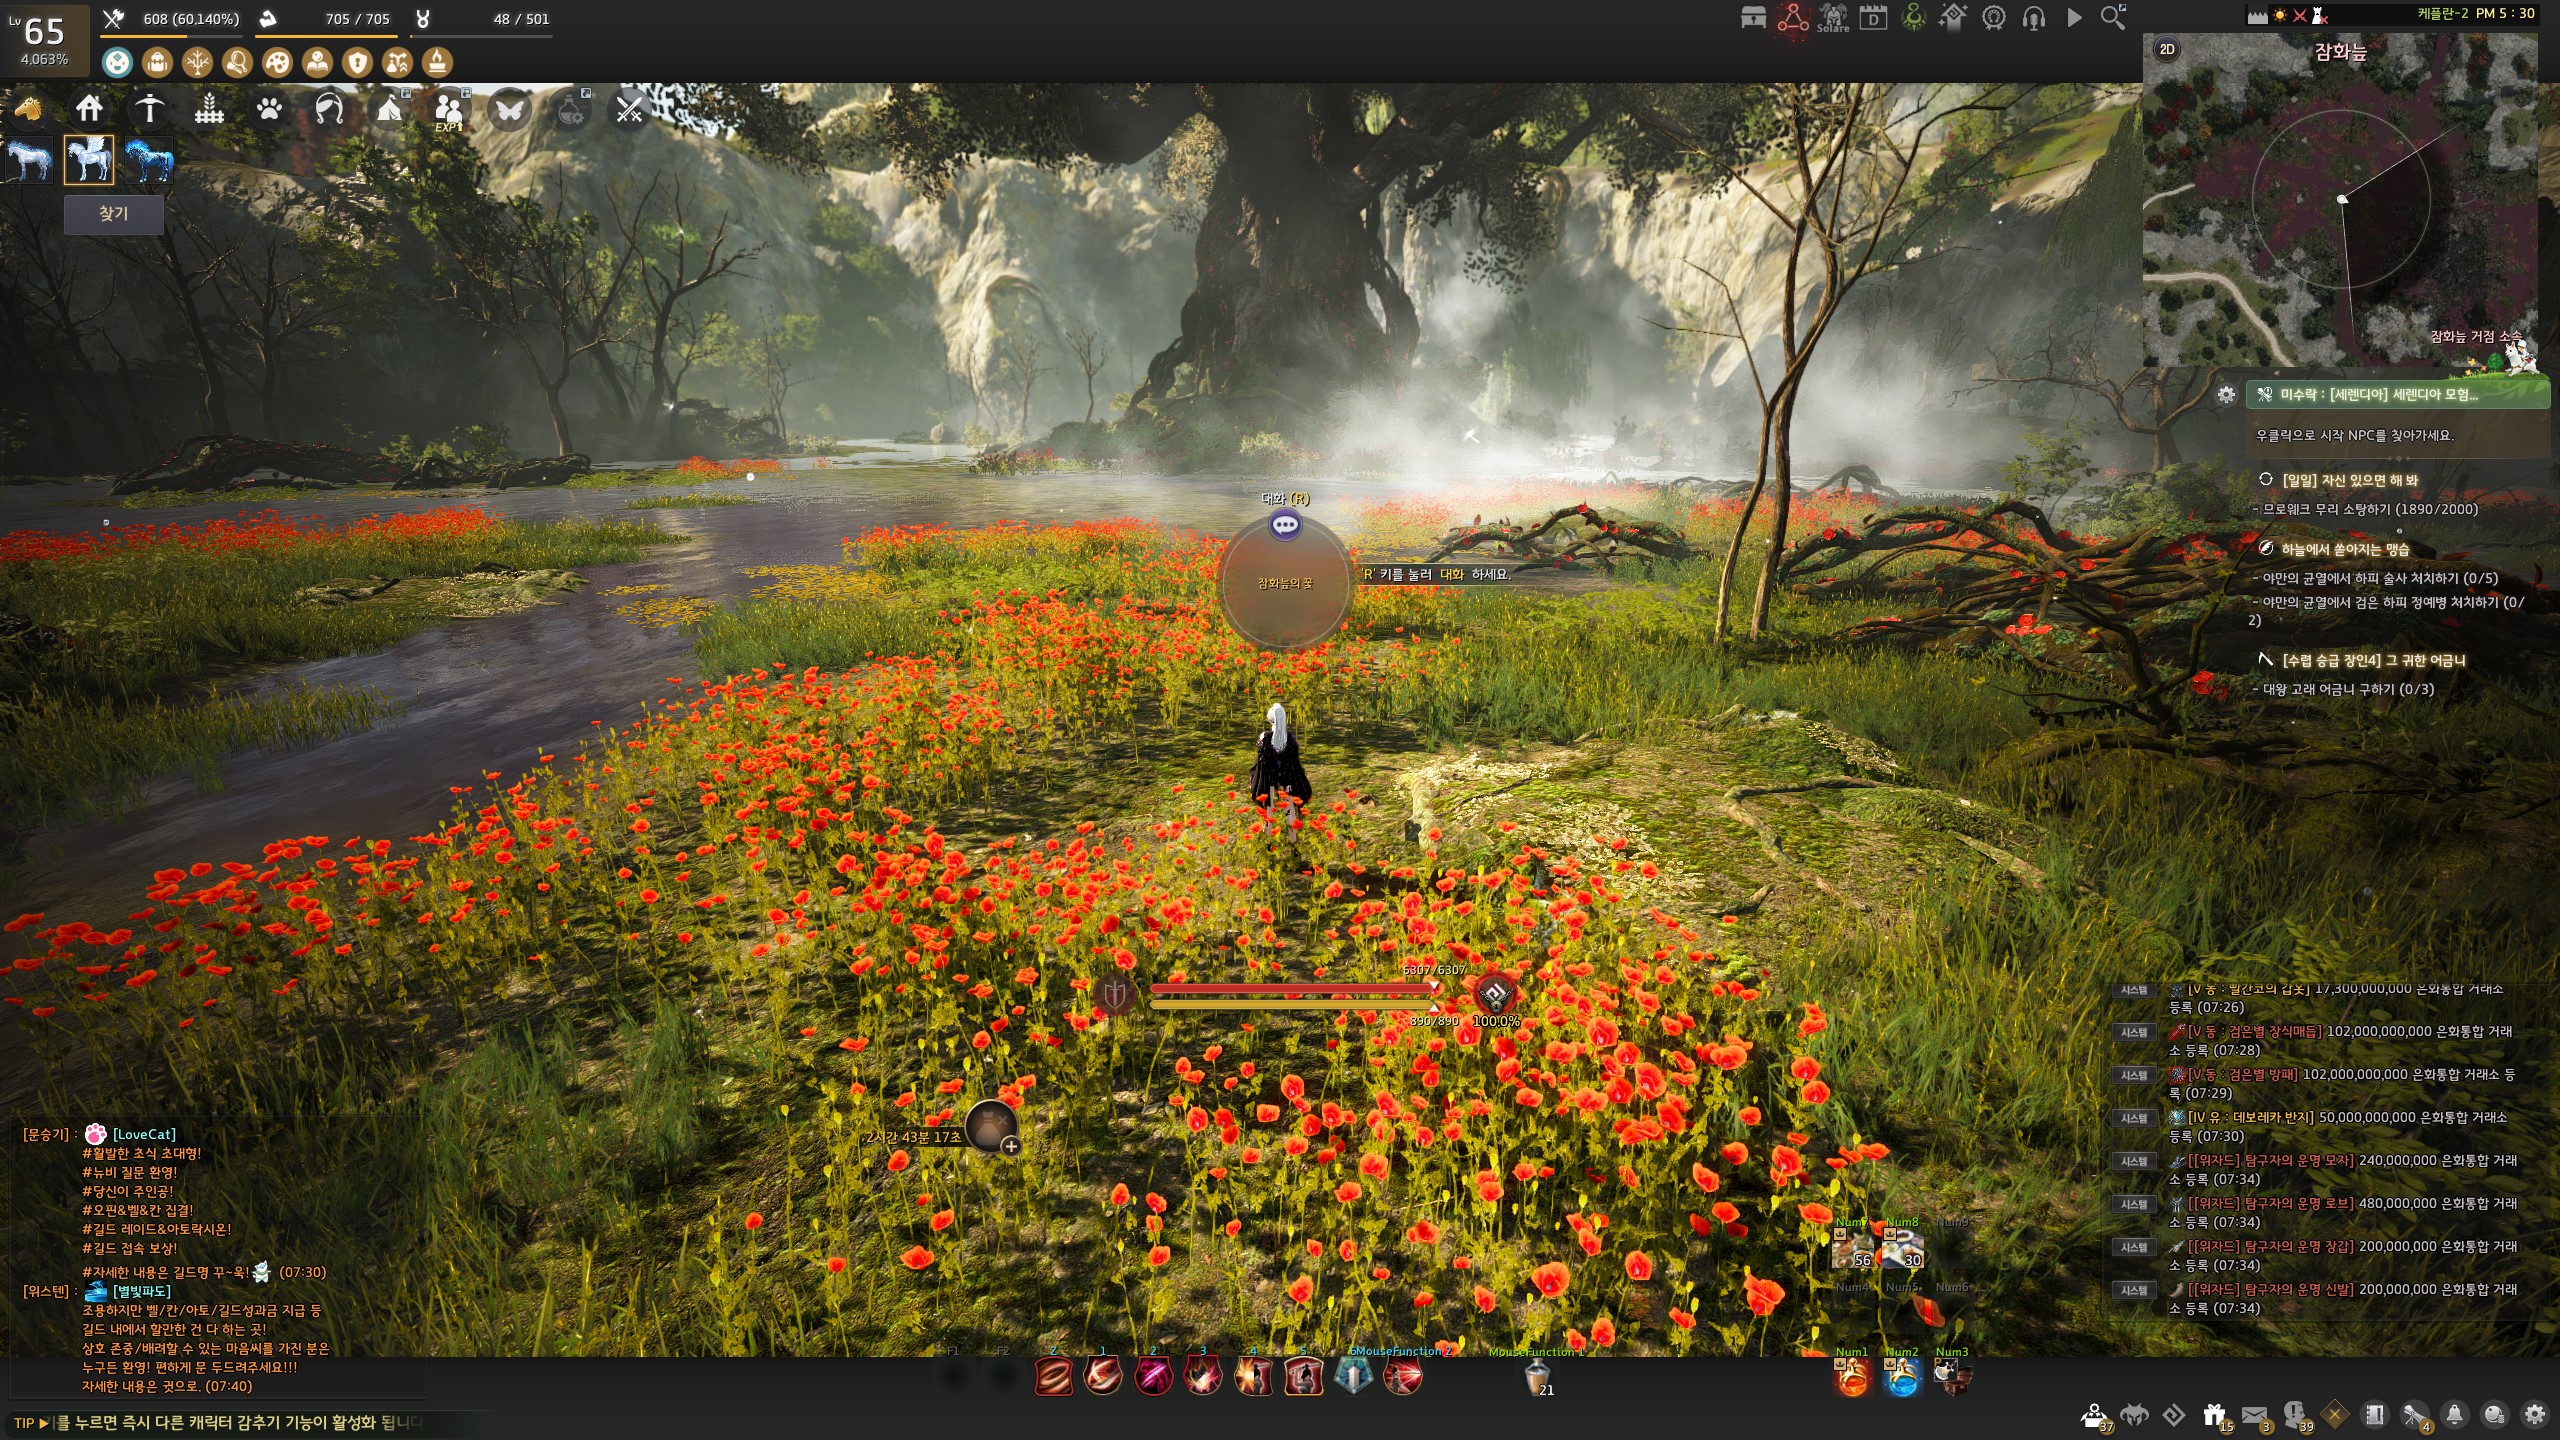2560x1440 pixels.
Task: Click the 찾기 find button
Action: click(113, 214)
